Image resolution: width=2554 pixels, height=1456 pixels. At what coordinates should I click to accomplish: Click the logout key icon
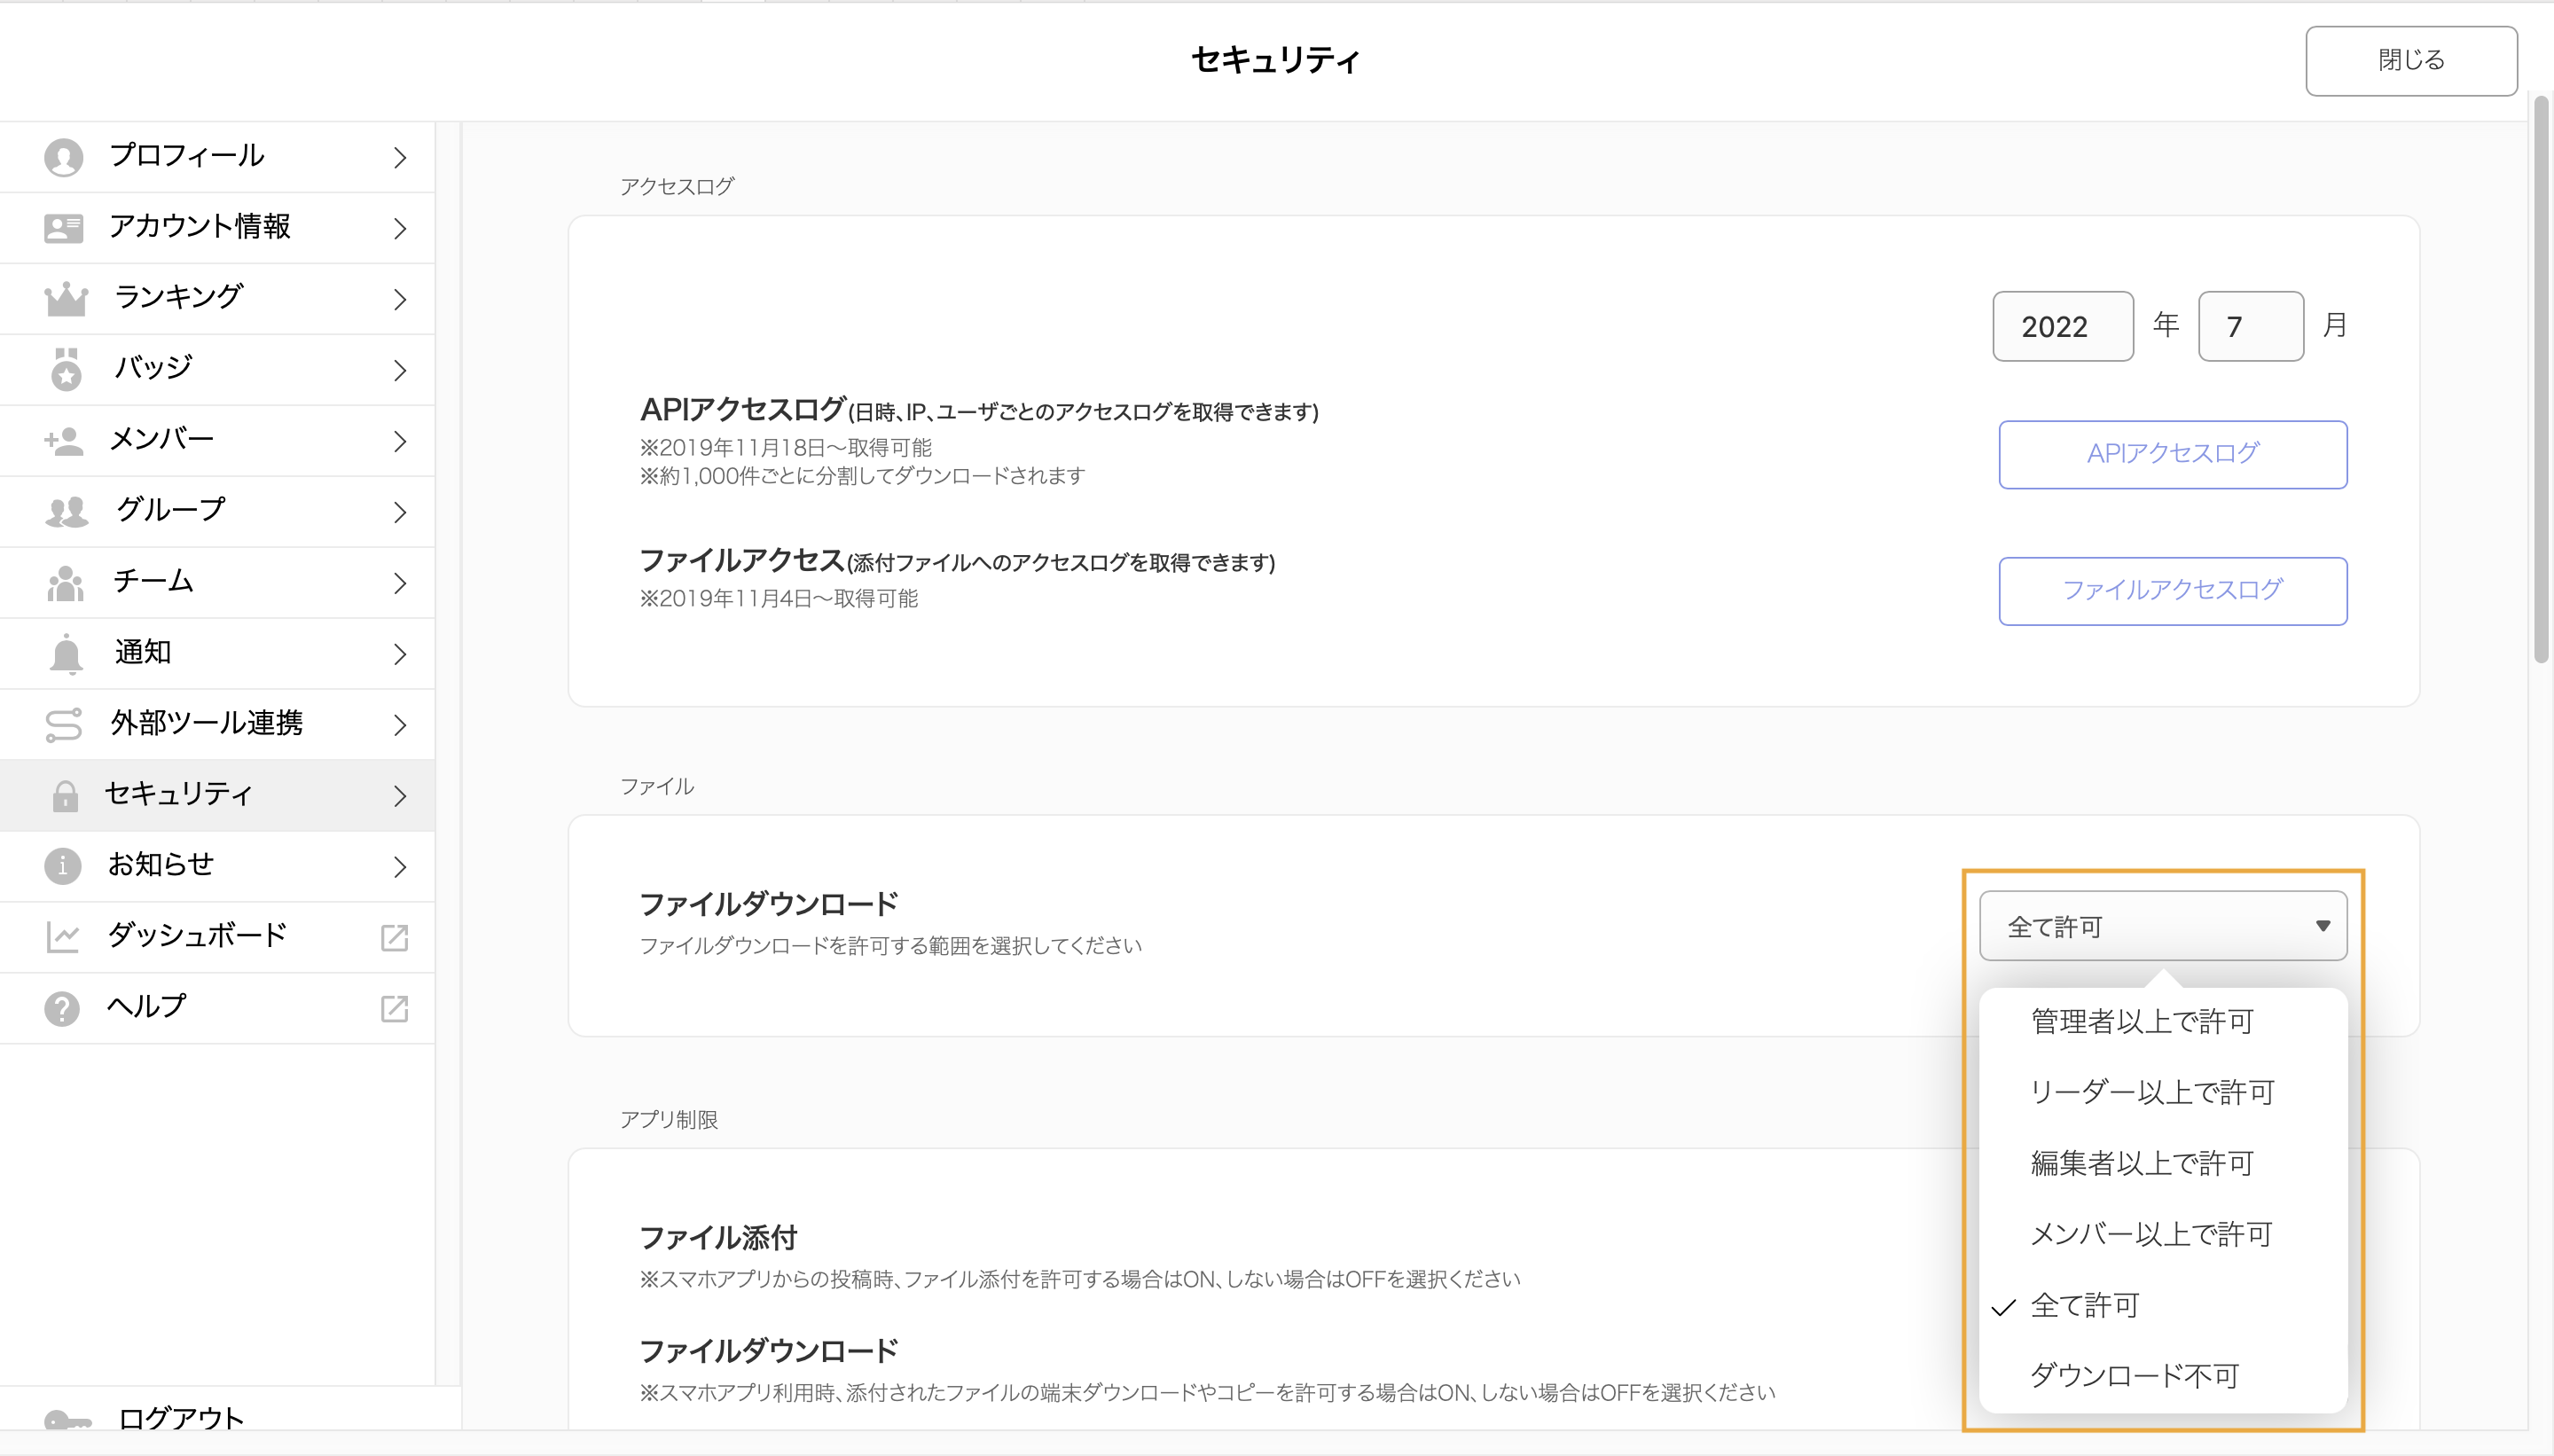tap(67, 1421)
